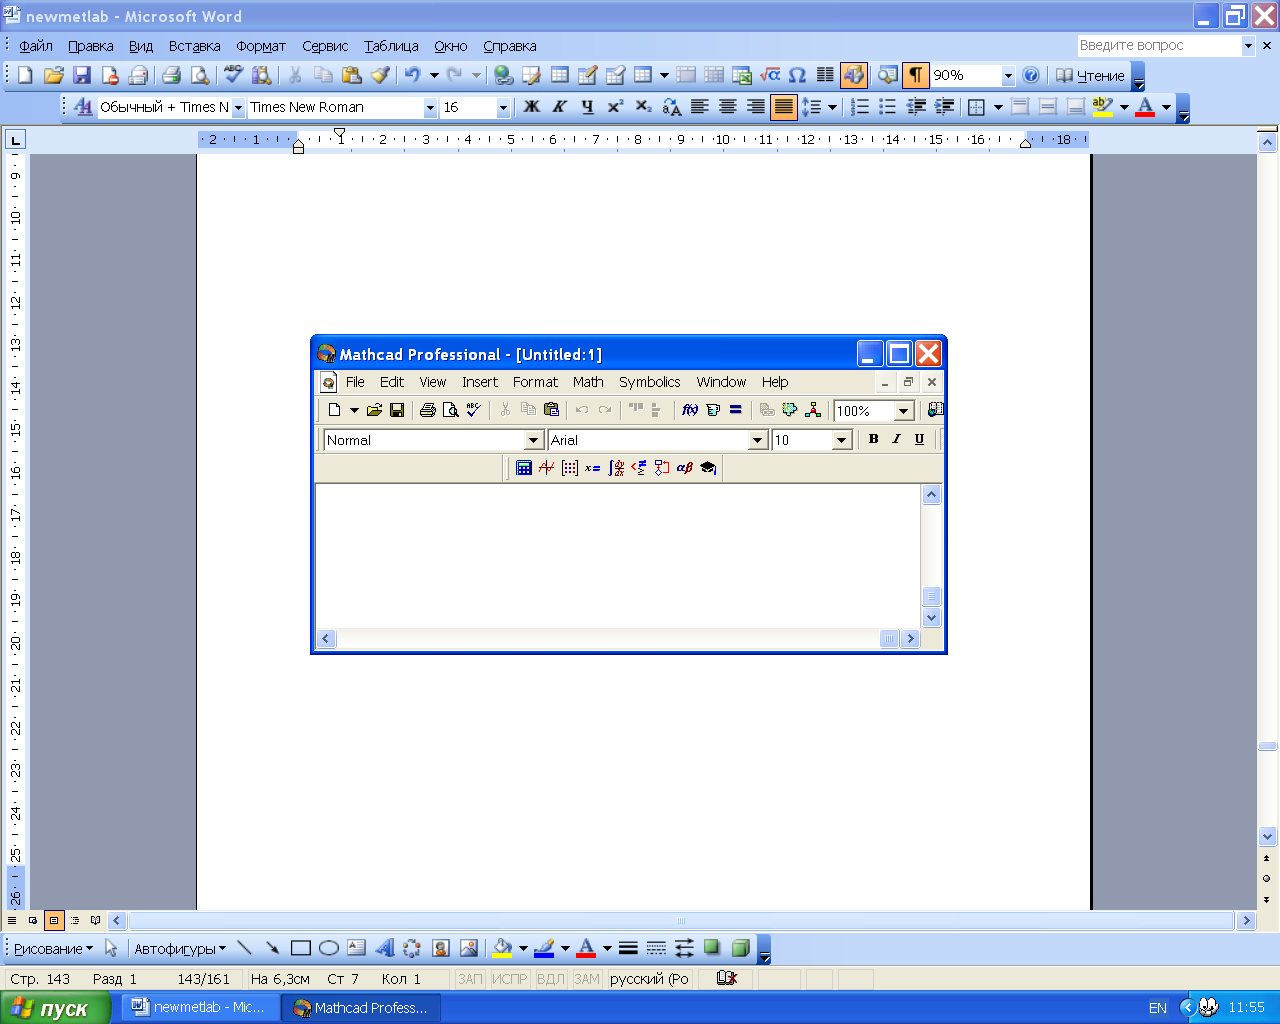This screenshot has width=1280, height=1024.
Task: Toggle Italic (К) in Word formatting toolbar
Action: click(x=560, y=107)
